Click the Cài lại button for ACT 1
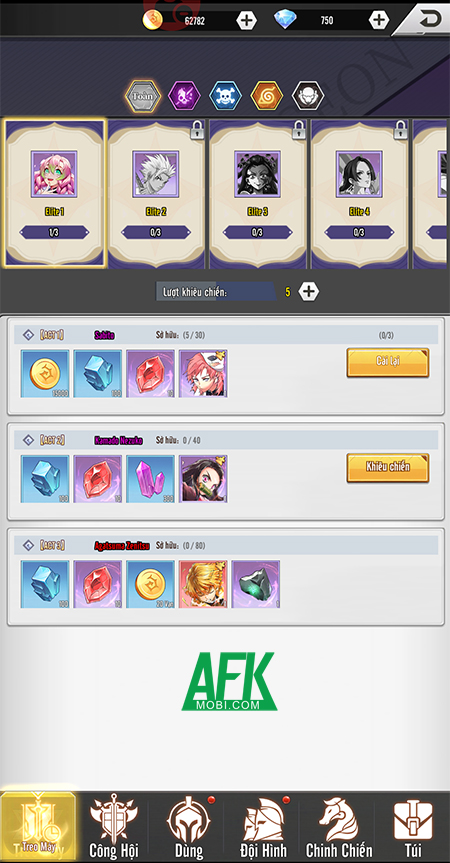Image resolution: width=450 pixels, height=863 pixels. pos(388,363)
